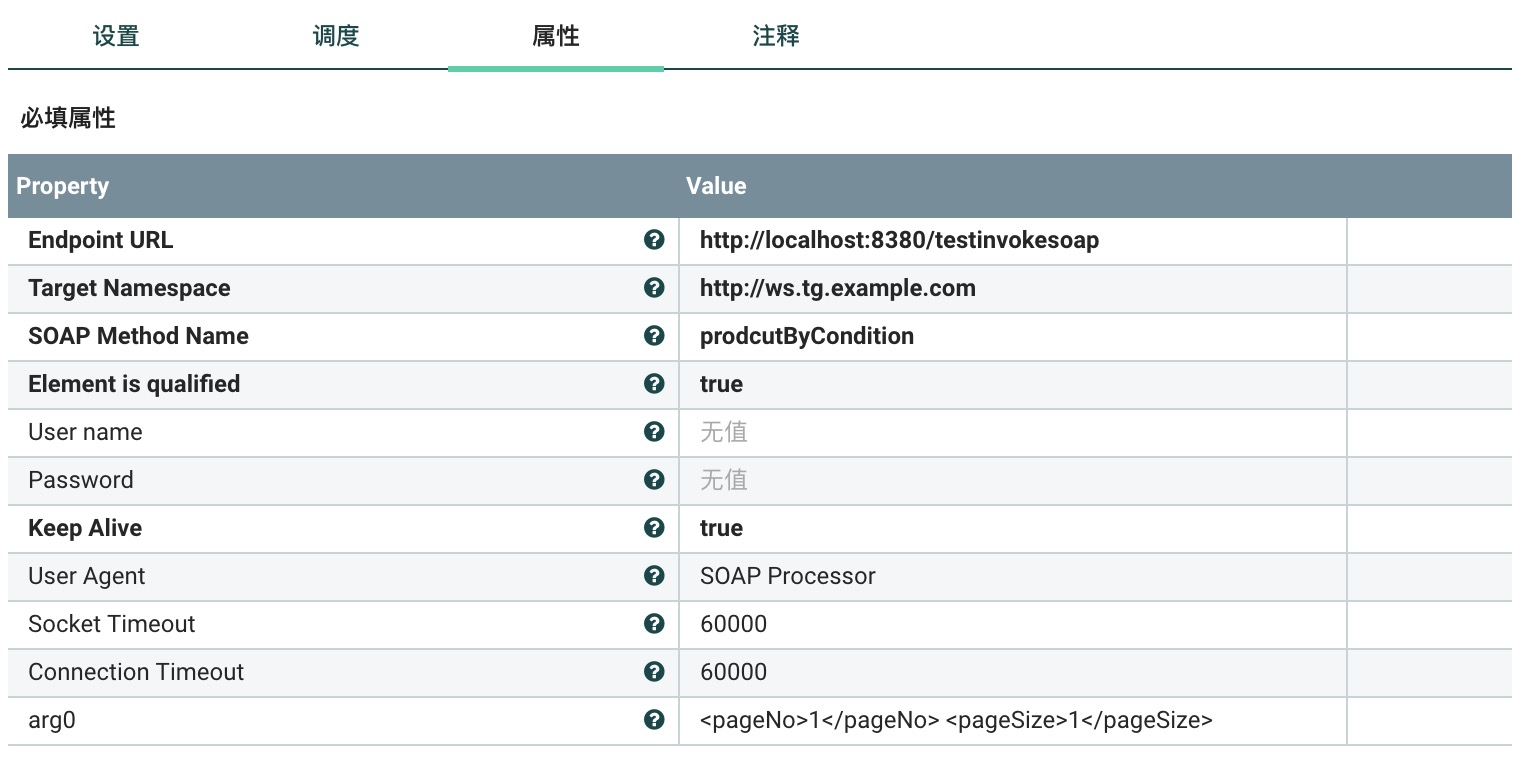Open the 调度 tab

[x=336, y=37]
